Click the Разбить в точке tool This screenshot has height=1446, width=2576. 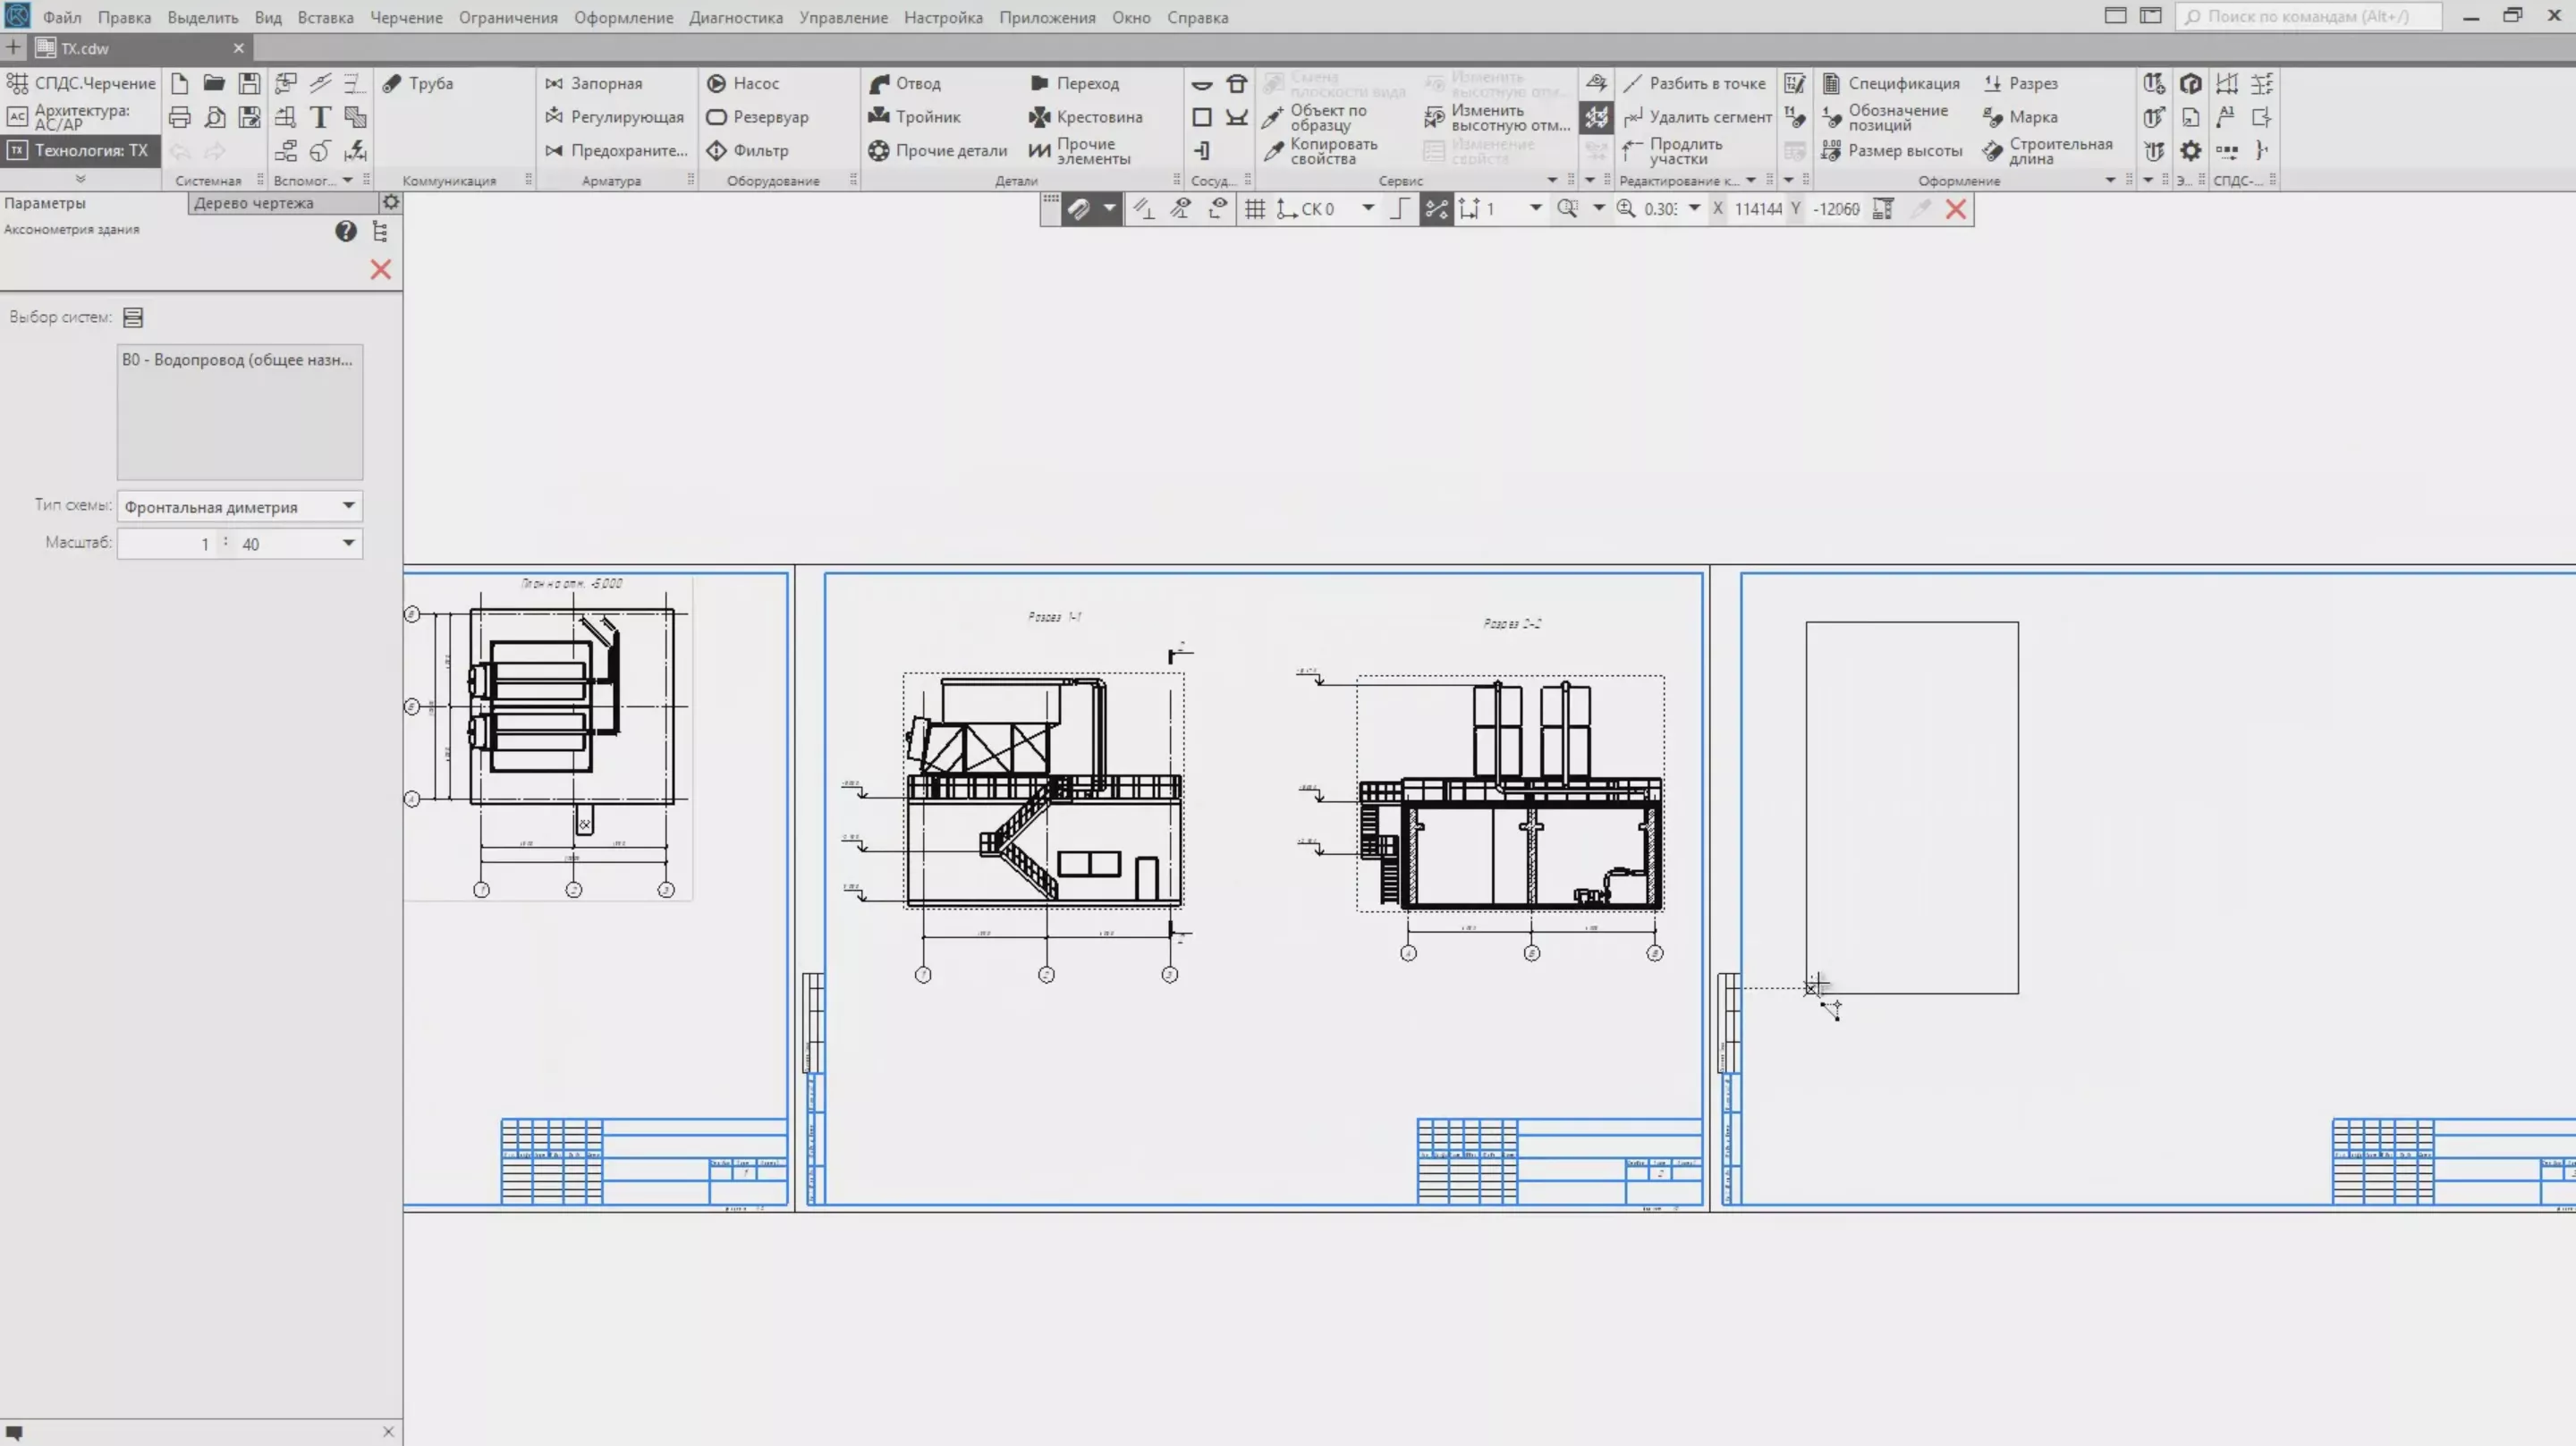pos(1695,83)
